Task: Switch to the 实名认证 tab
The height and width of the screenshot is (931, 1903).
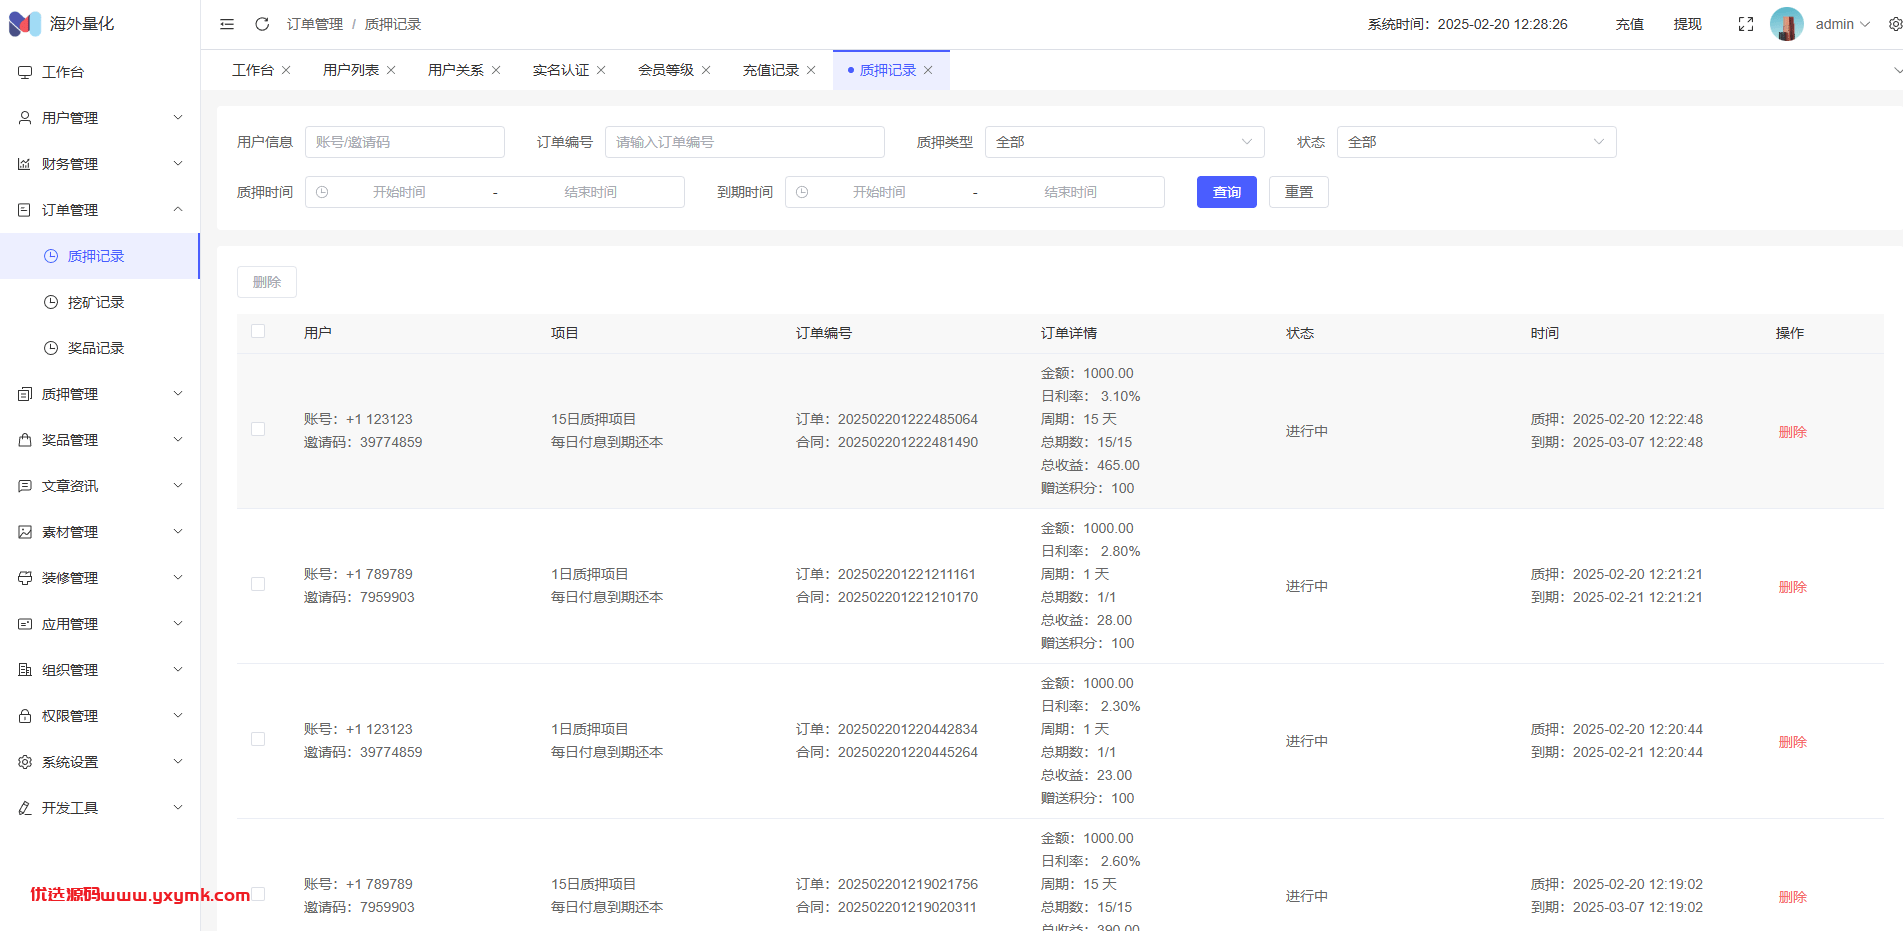Action: [560, 70]
